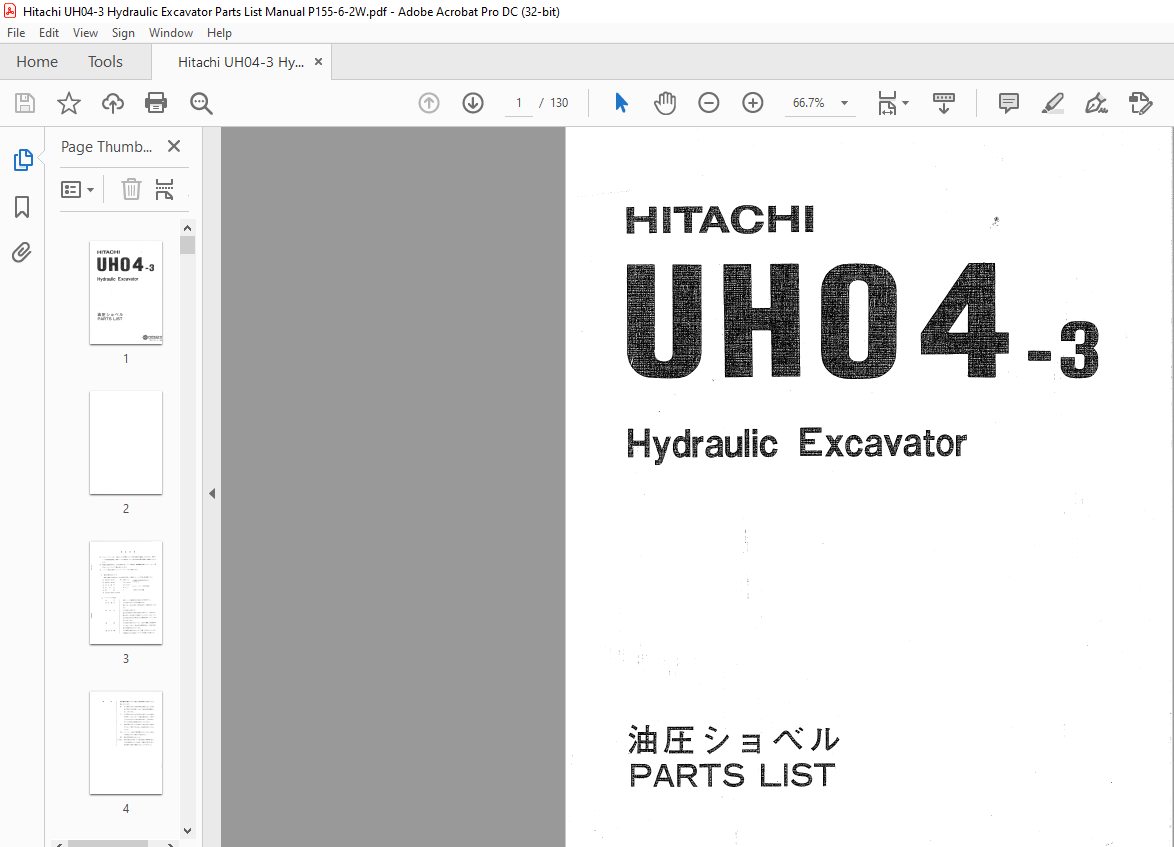This screenshot has width=1174, height=847.
Task: Zoom out with the minus button
Action: pos(708,103)
